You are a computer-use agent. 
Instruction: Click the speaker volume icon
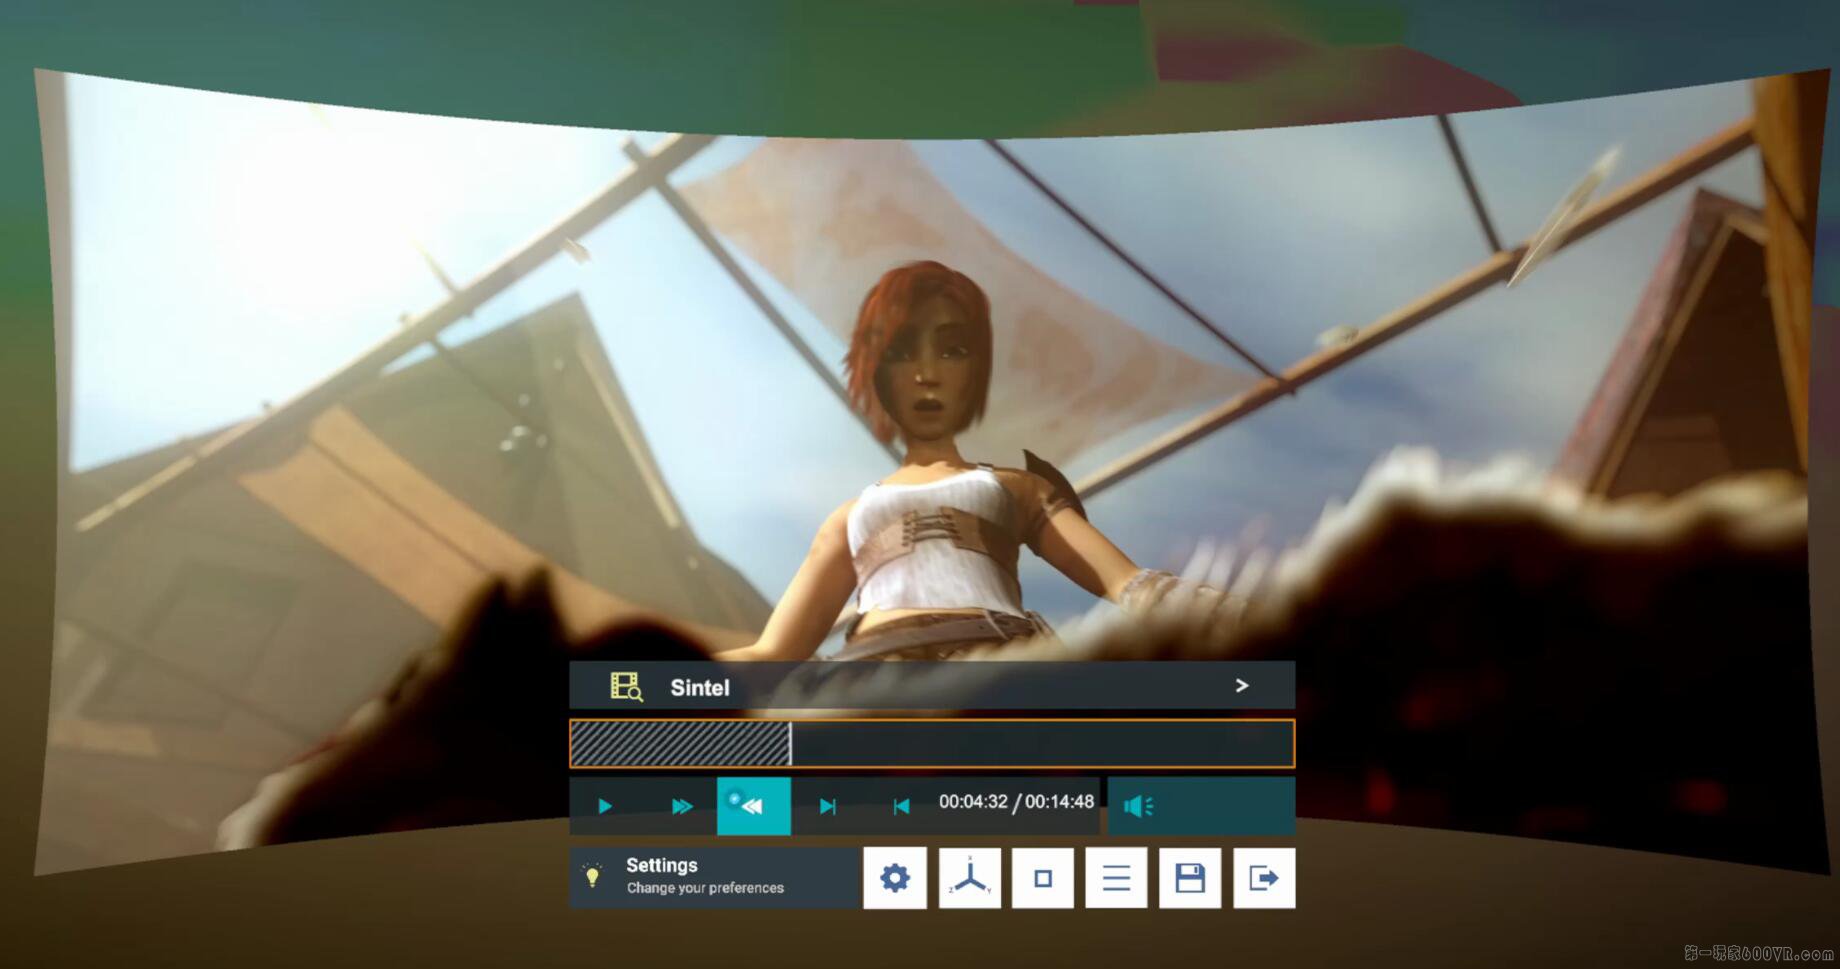[1138, 806]
